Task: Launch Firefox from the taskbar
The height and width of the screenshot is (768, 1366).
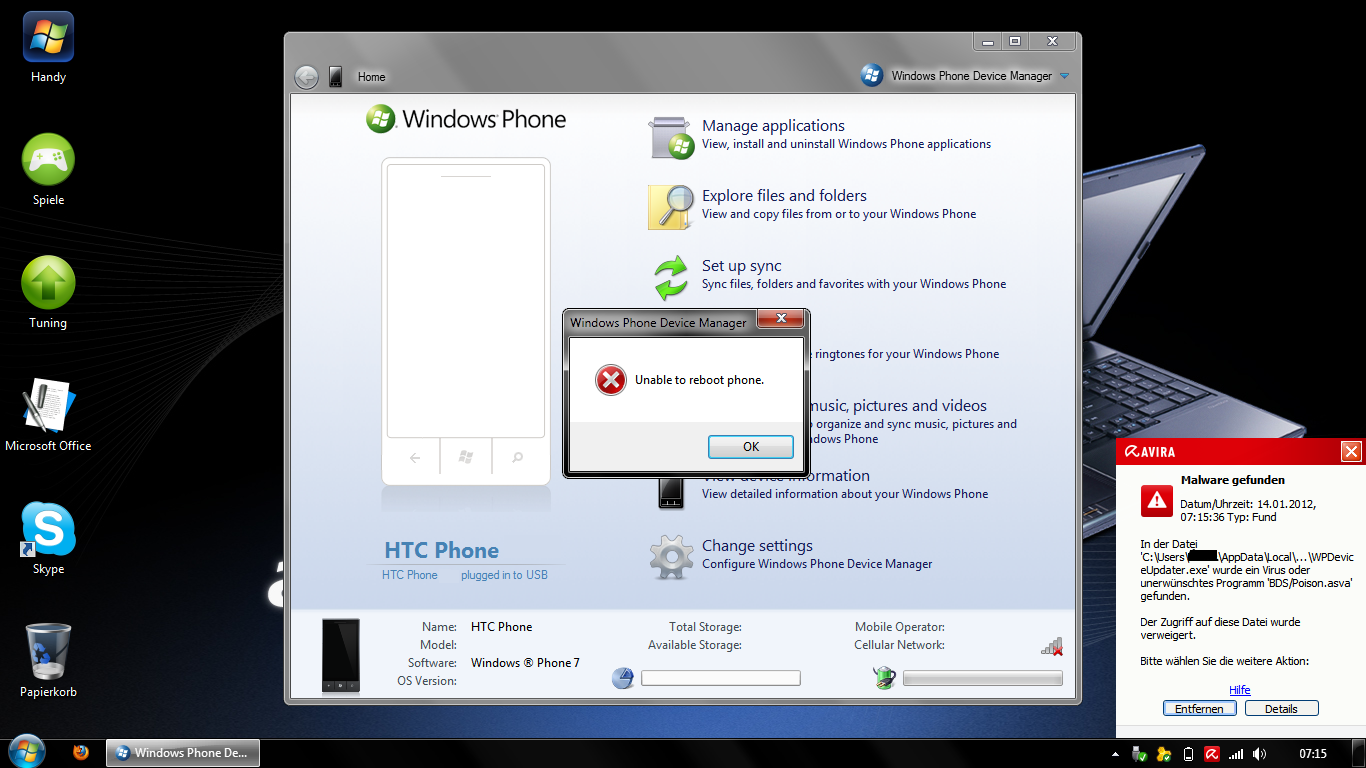Action: (81, 753)
